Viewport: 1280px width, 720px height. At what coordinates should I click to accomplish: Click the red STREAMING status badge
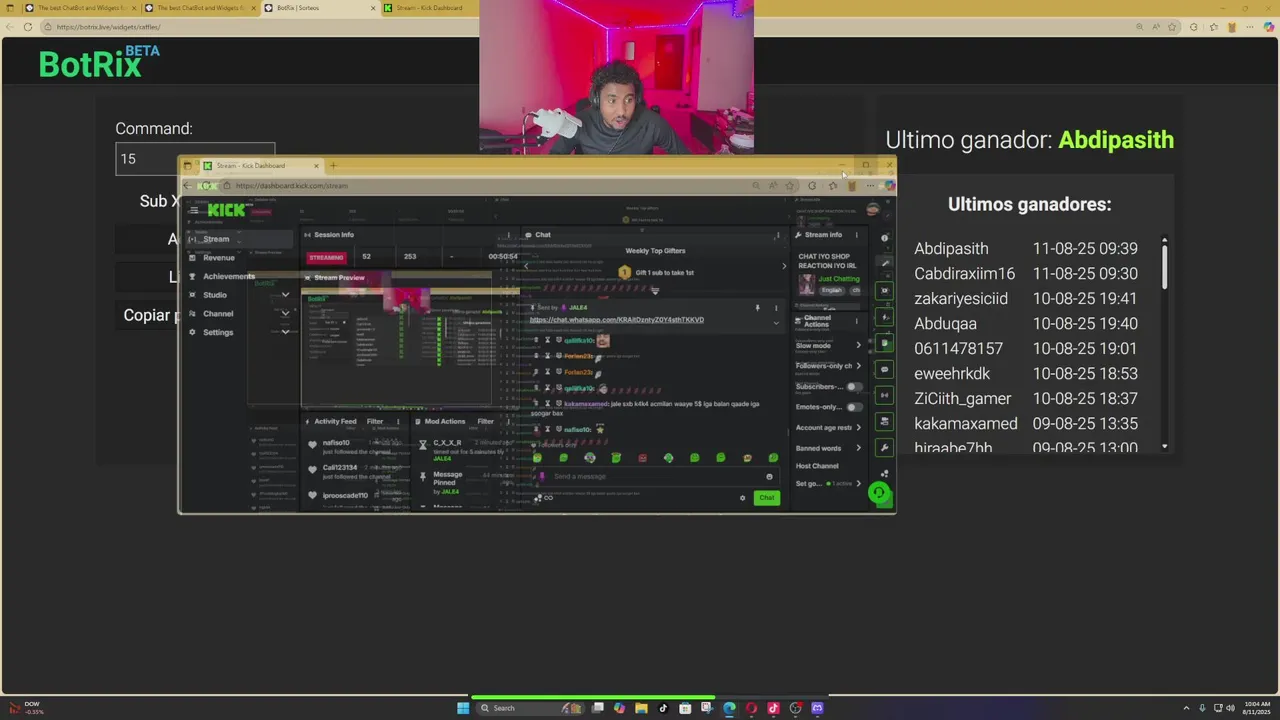point(326,257)
